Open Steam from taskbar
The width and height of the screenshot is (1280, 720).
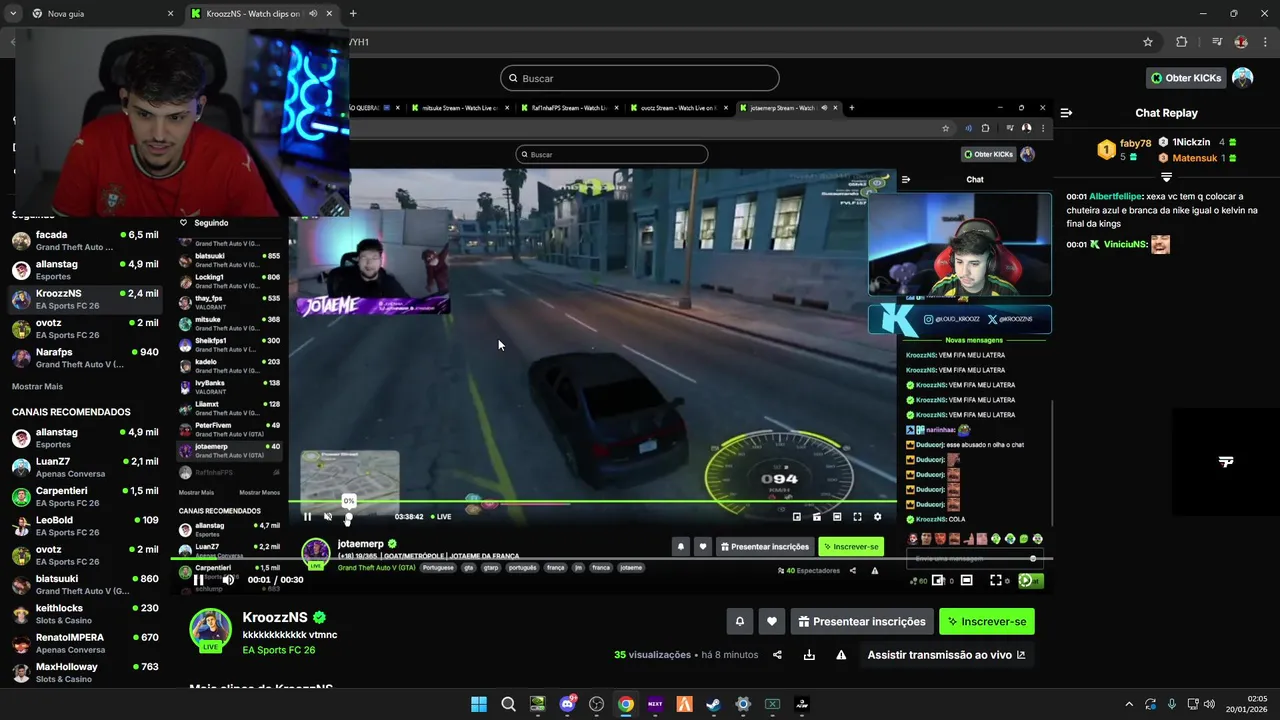pos(713,704)
